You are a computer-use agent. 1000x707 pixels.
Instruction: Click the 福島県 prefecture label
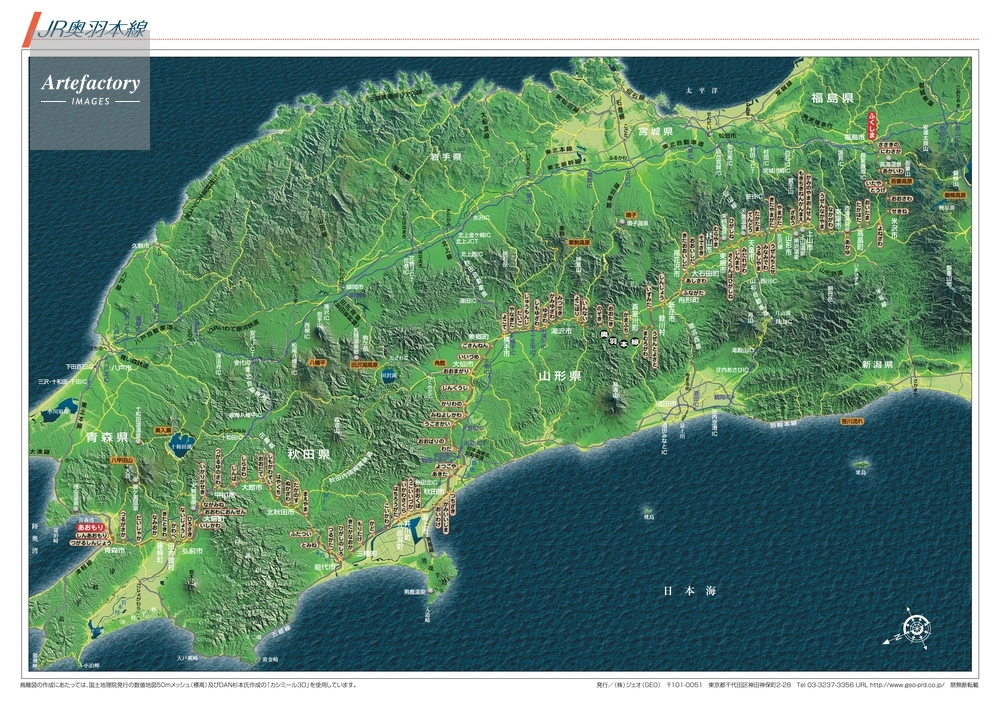tap(832, 97)
